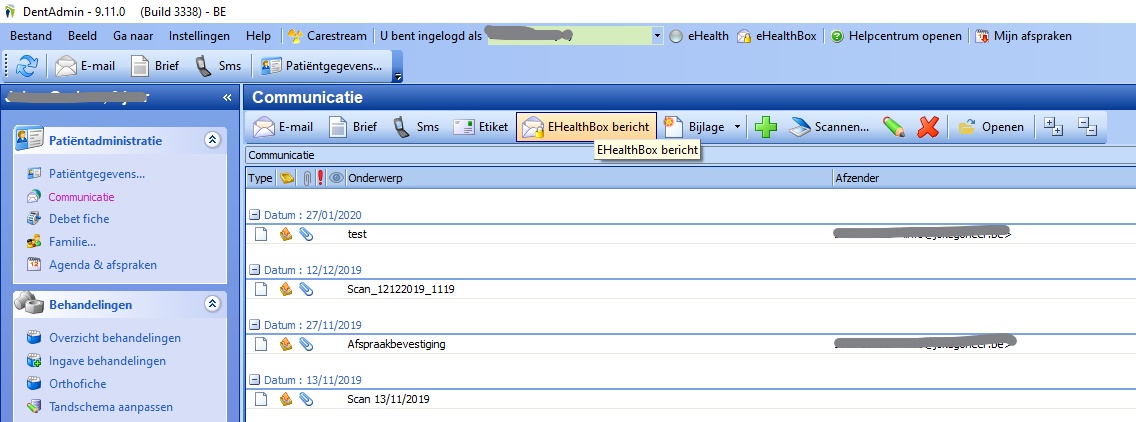
Task: Click the blue refresh arrows icon
Action: (27, 67)
